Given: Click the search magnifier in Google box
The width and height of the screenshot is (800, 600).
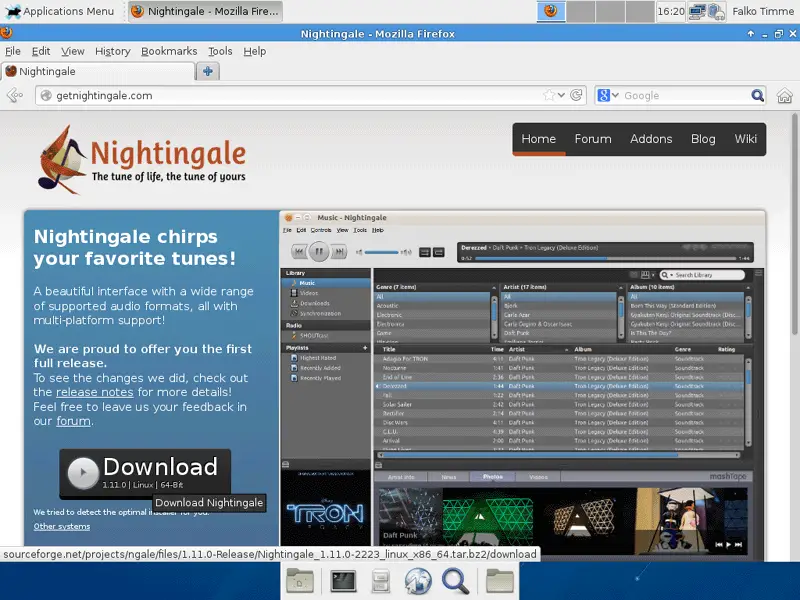Looking at the screenshot, I should click(758, 95).
